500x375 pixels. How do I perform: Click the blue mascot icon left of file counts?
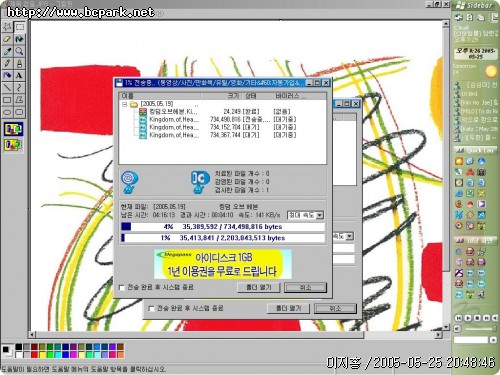pos(200,182)
